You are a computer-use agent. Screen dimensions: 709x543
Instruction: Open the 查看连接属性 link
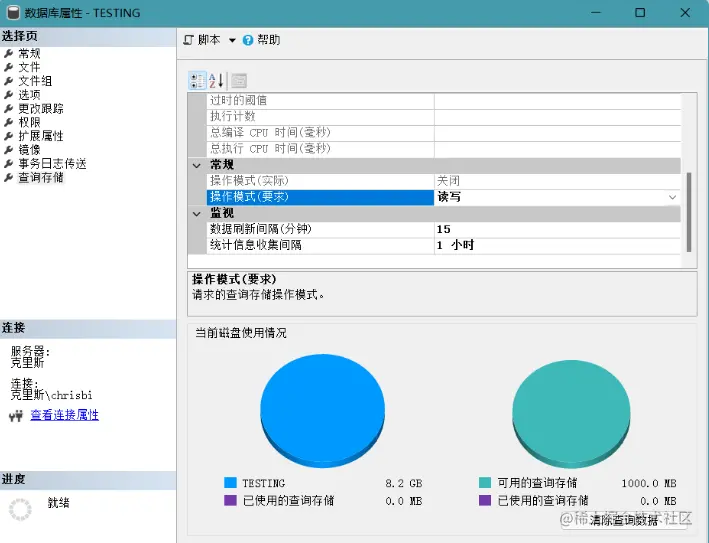[x=64, y=415]
